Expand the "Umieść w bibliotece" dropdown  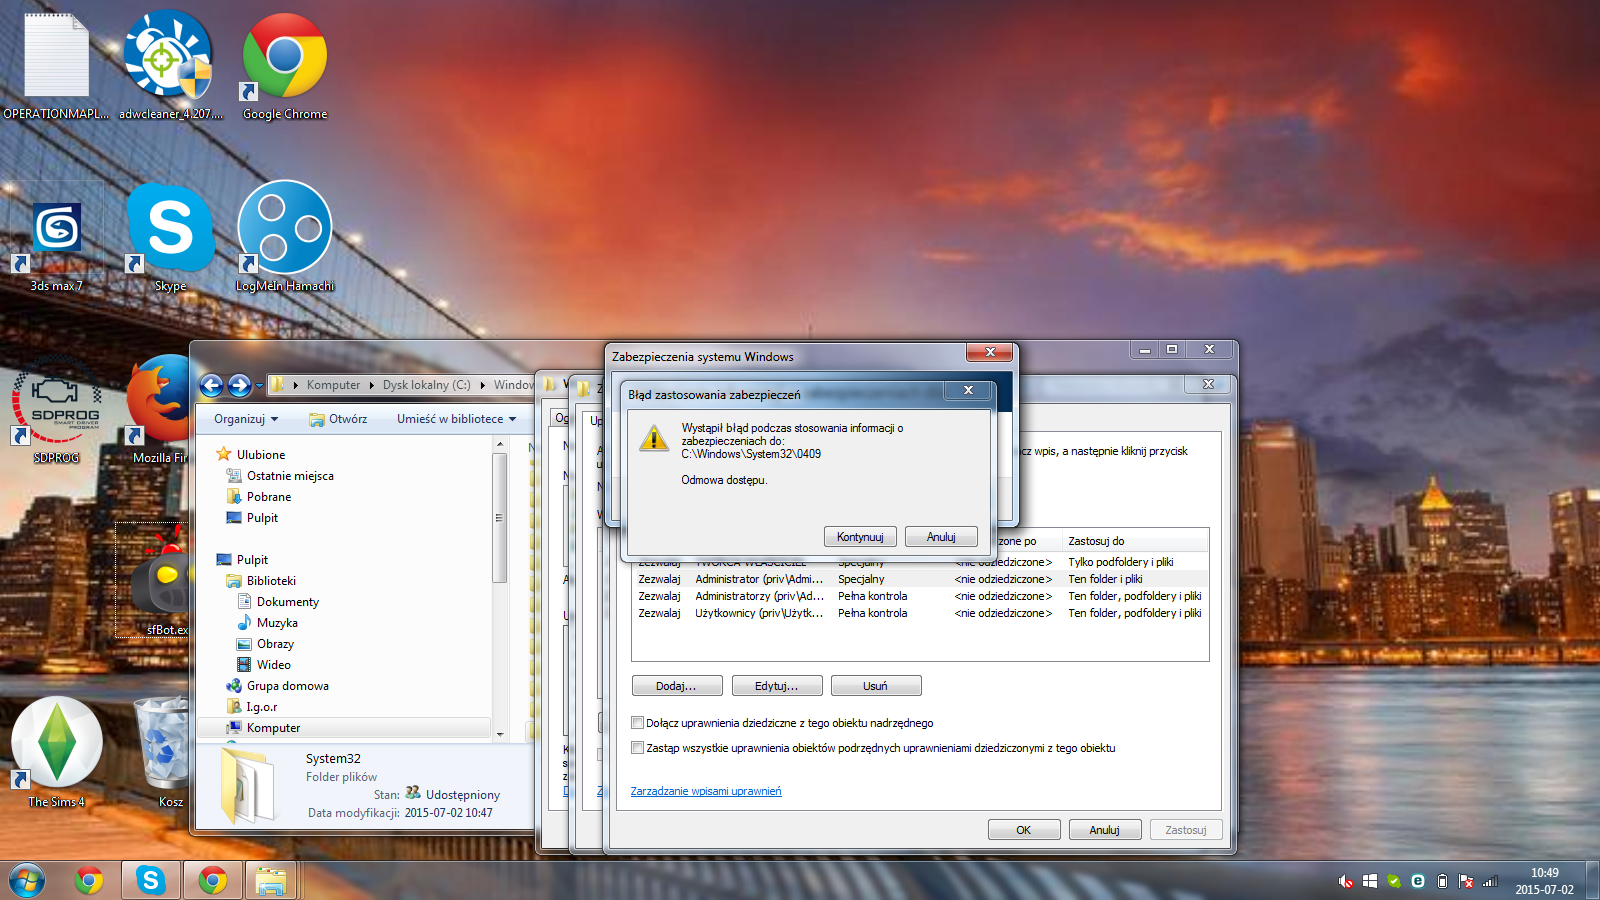455,418
